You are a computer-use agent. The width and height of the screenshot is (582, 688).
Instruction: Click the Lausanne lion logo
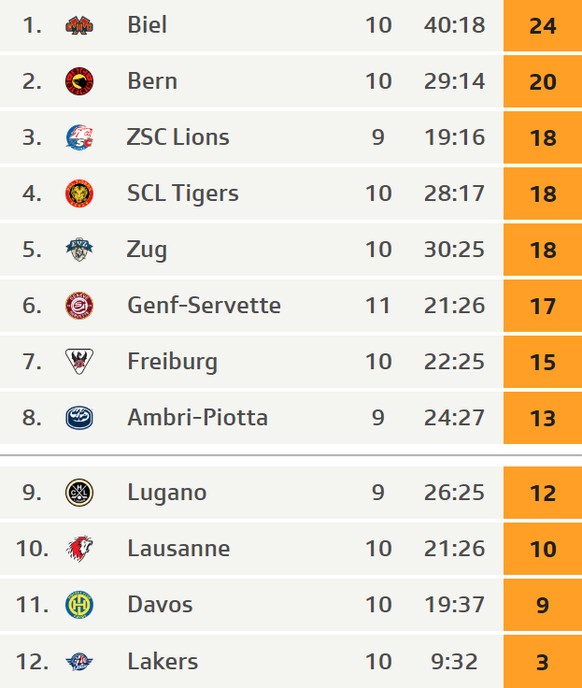(79, 548)
